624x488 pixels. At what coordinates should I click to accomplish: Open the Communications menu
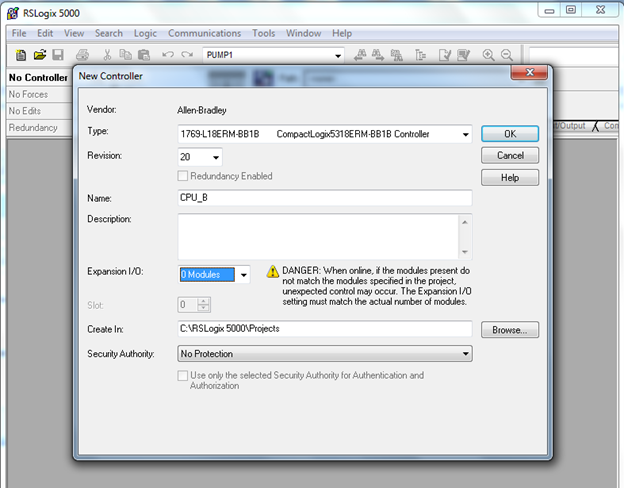pos(205,33)
